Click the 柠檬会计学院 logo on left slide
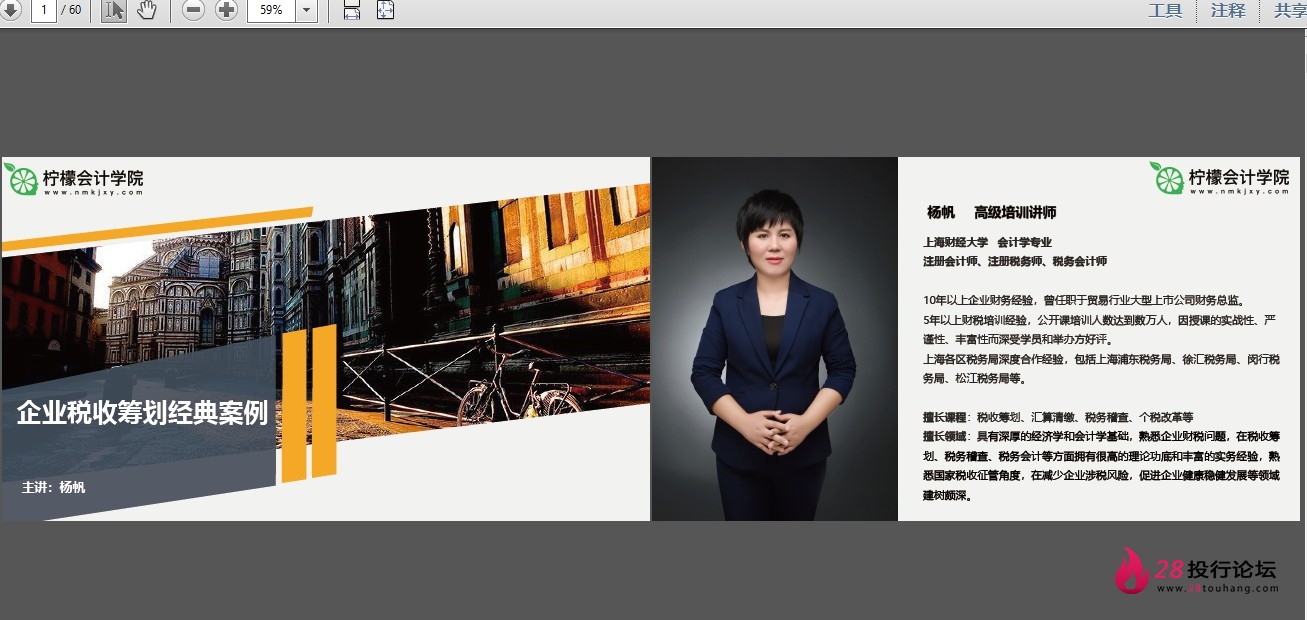Viewport: 1307px width, 620px height. pos(75,179)
